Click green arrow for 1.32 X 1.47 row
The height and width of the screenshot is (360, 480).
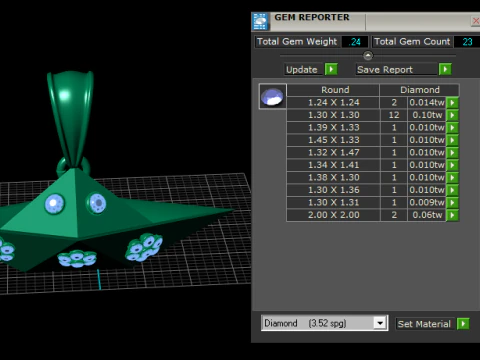tap(452, 152)
